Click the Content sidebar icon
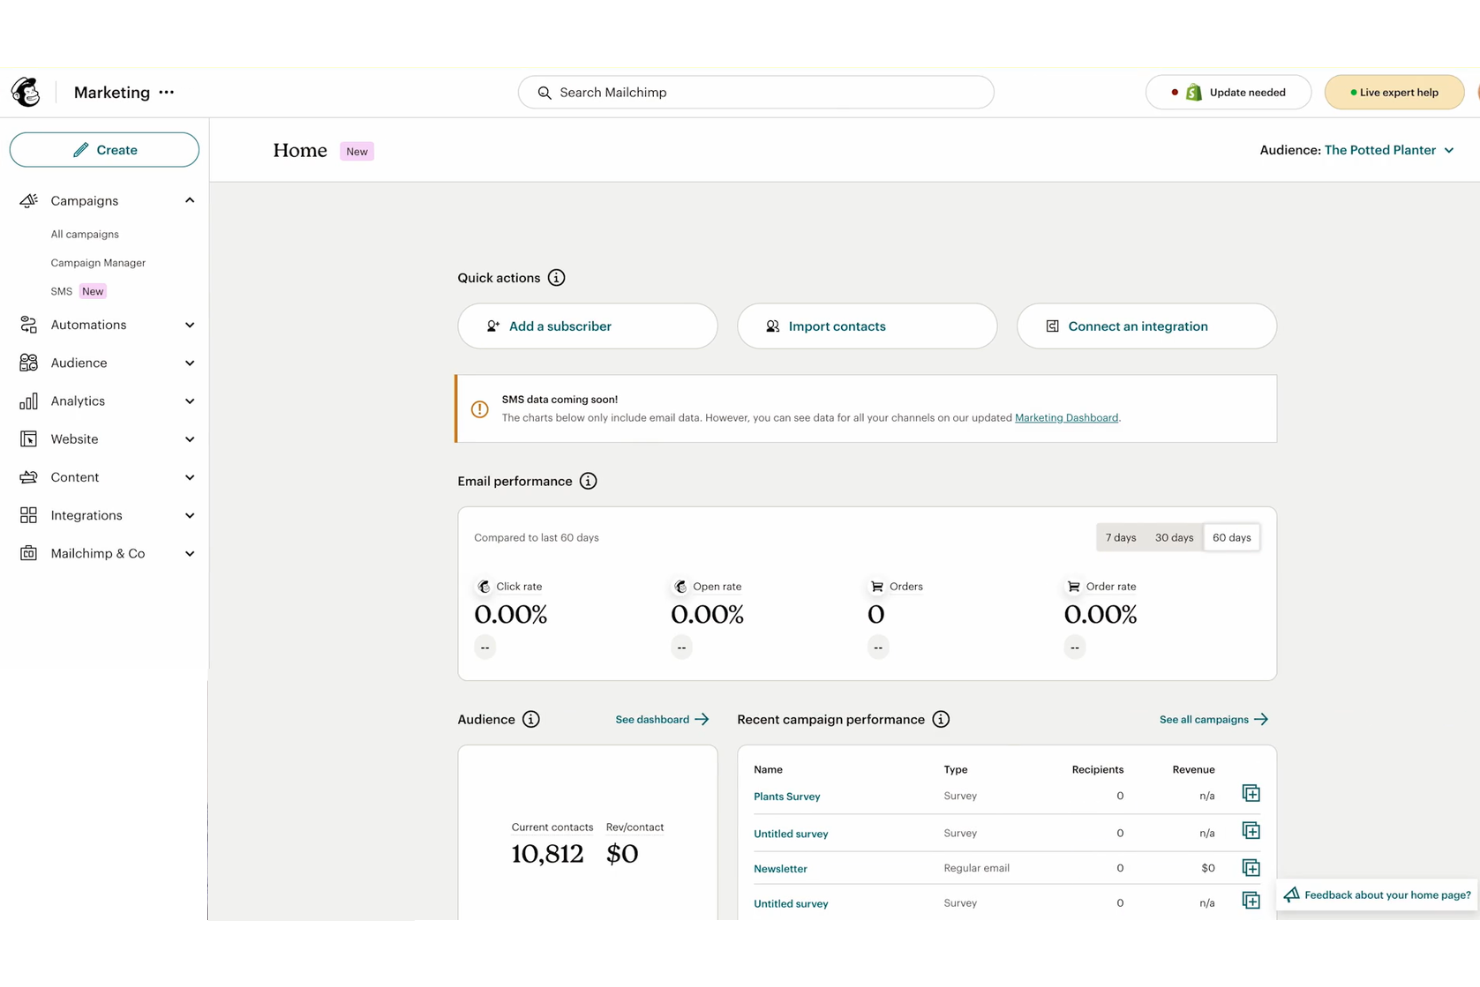Screen dimensions: 1480x987 pyautogui.click(x=29, y=477)
